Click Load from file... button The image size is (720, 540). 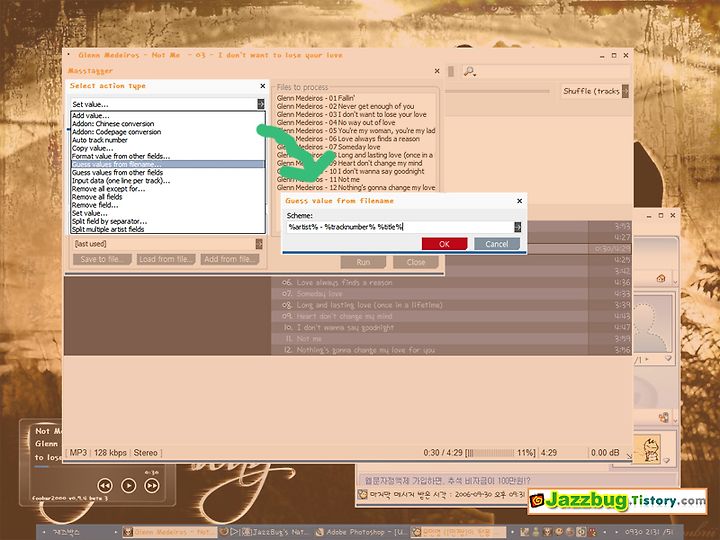point(166,259)
